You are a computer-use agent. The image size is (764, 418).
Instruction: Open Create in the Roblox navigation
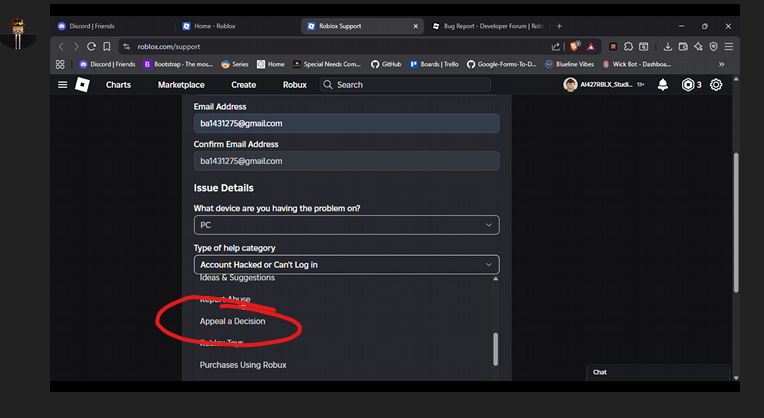point(244,85)
